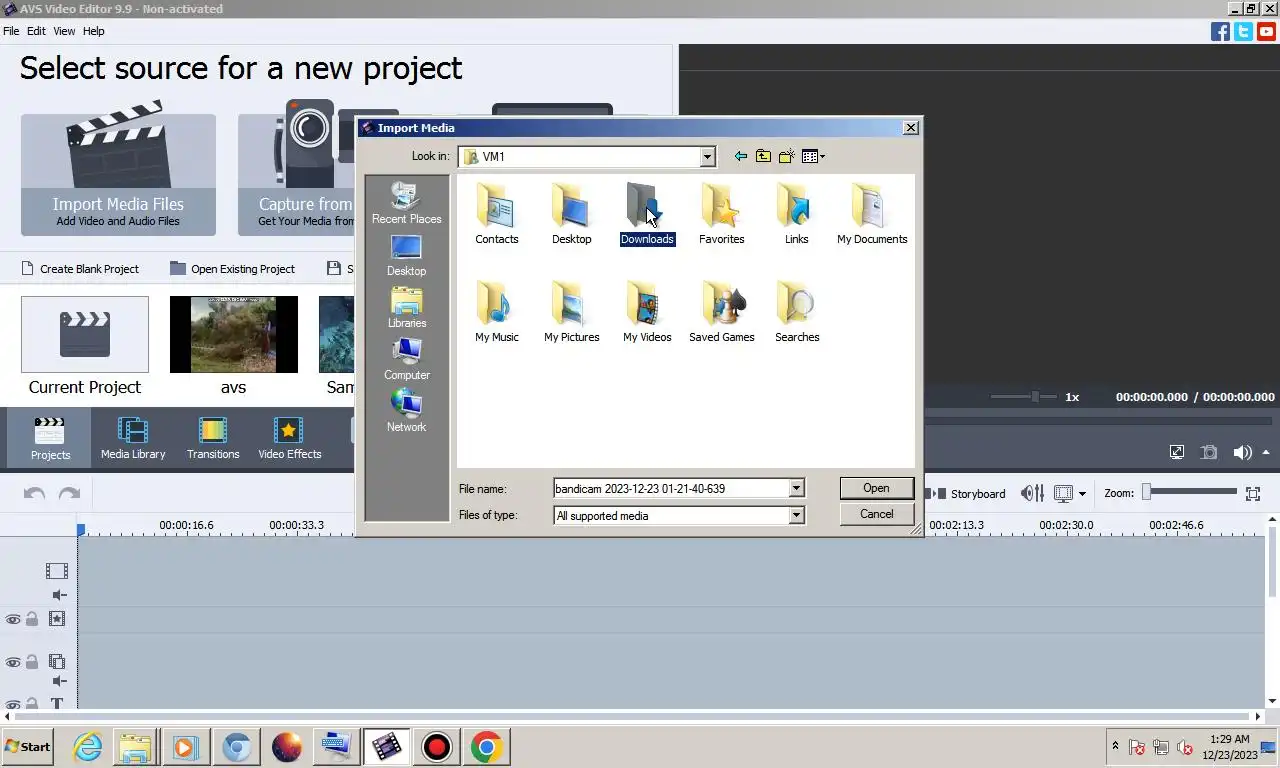Toggle the eye on the video overlay track
Image resolution: width=1280 pixels, height=768 pixels.
(13, 662)
